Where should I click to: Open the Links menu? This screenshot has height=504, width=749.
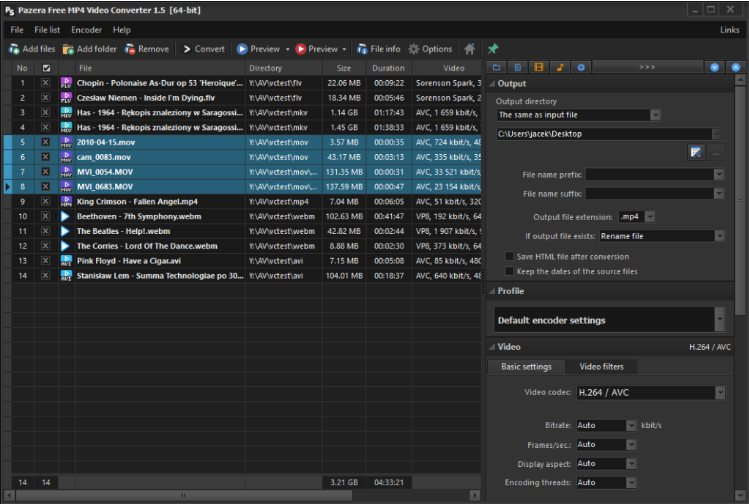tap(729, 30)
